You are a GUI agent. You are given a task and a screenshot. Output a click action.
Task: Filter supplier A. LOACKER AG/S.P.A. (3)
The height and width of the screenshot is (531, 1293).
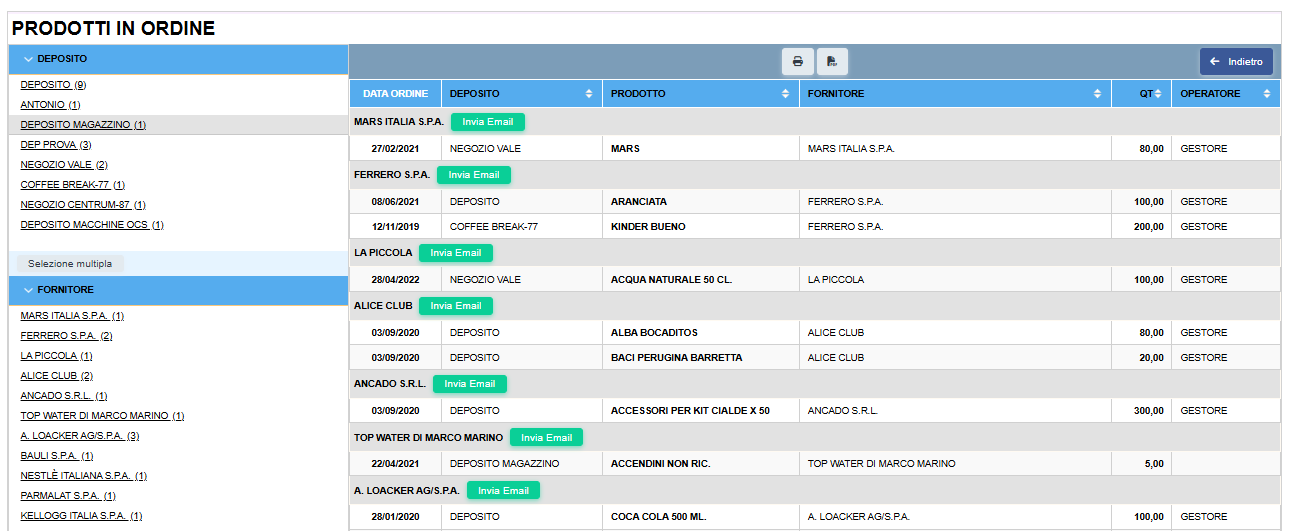(x=80, y=436)
